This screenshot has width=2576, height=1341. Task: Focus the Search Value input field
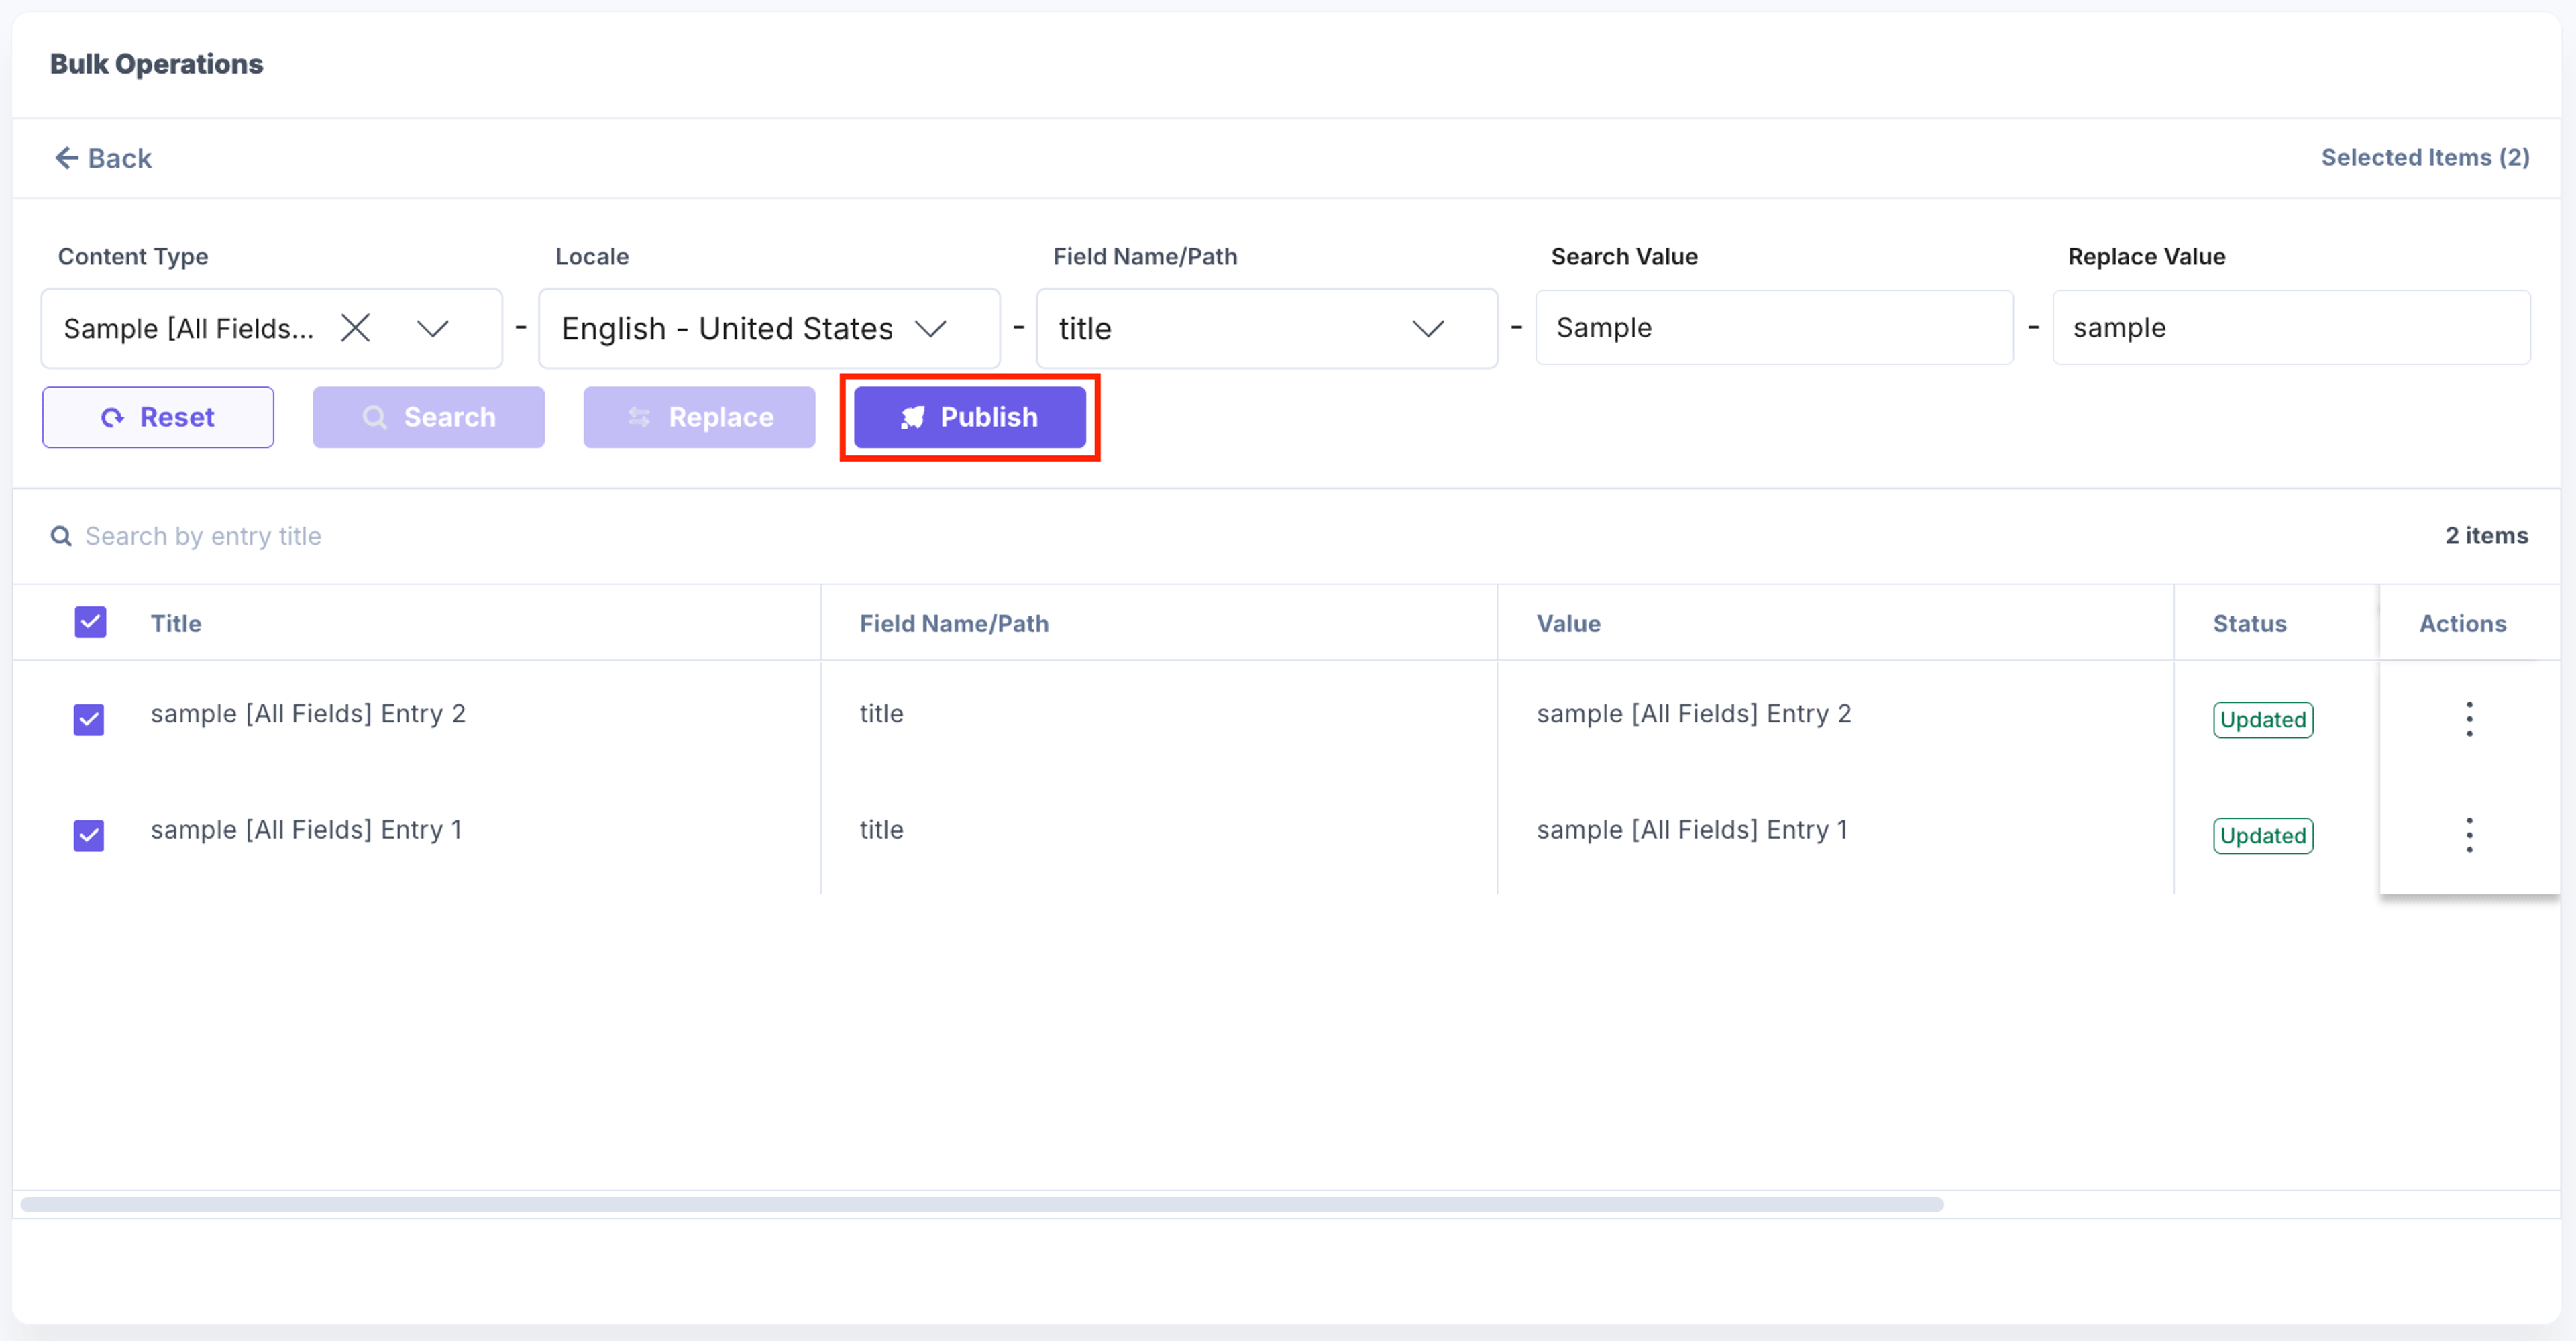[x=1774, y=328]
